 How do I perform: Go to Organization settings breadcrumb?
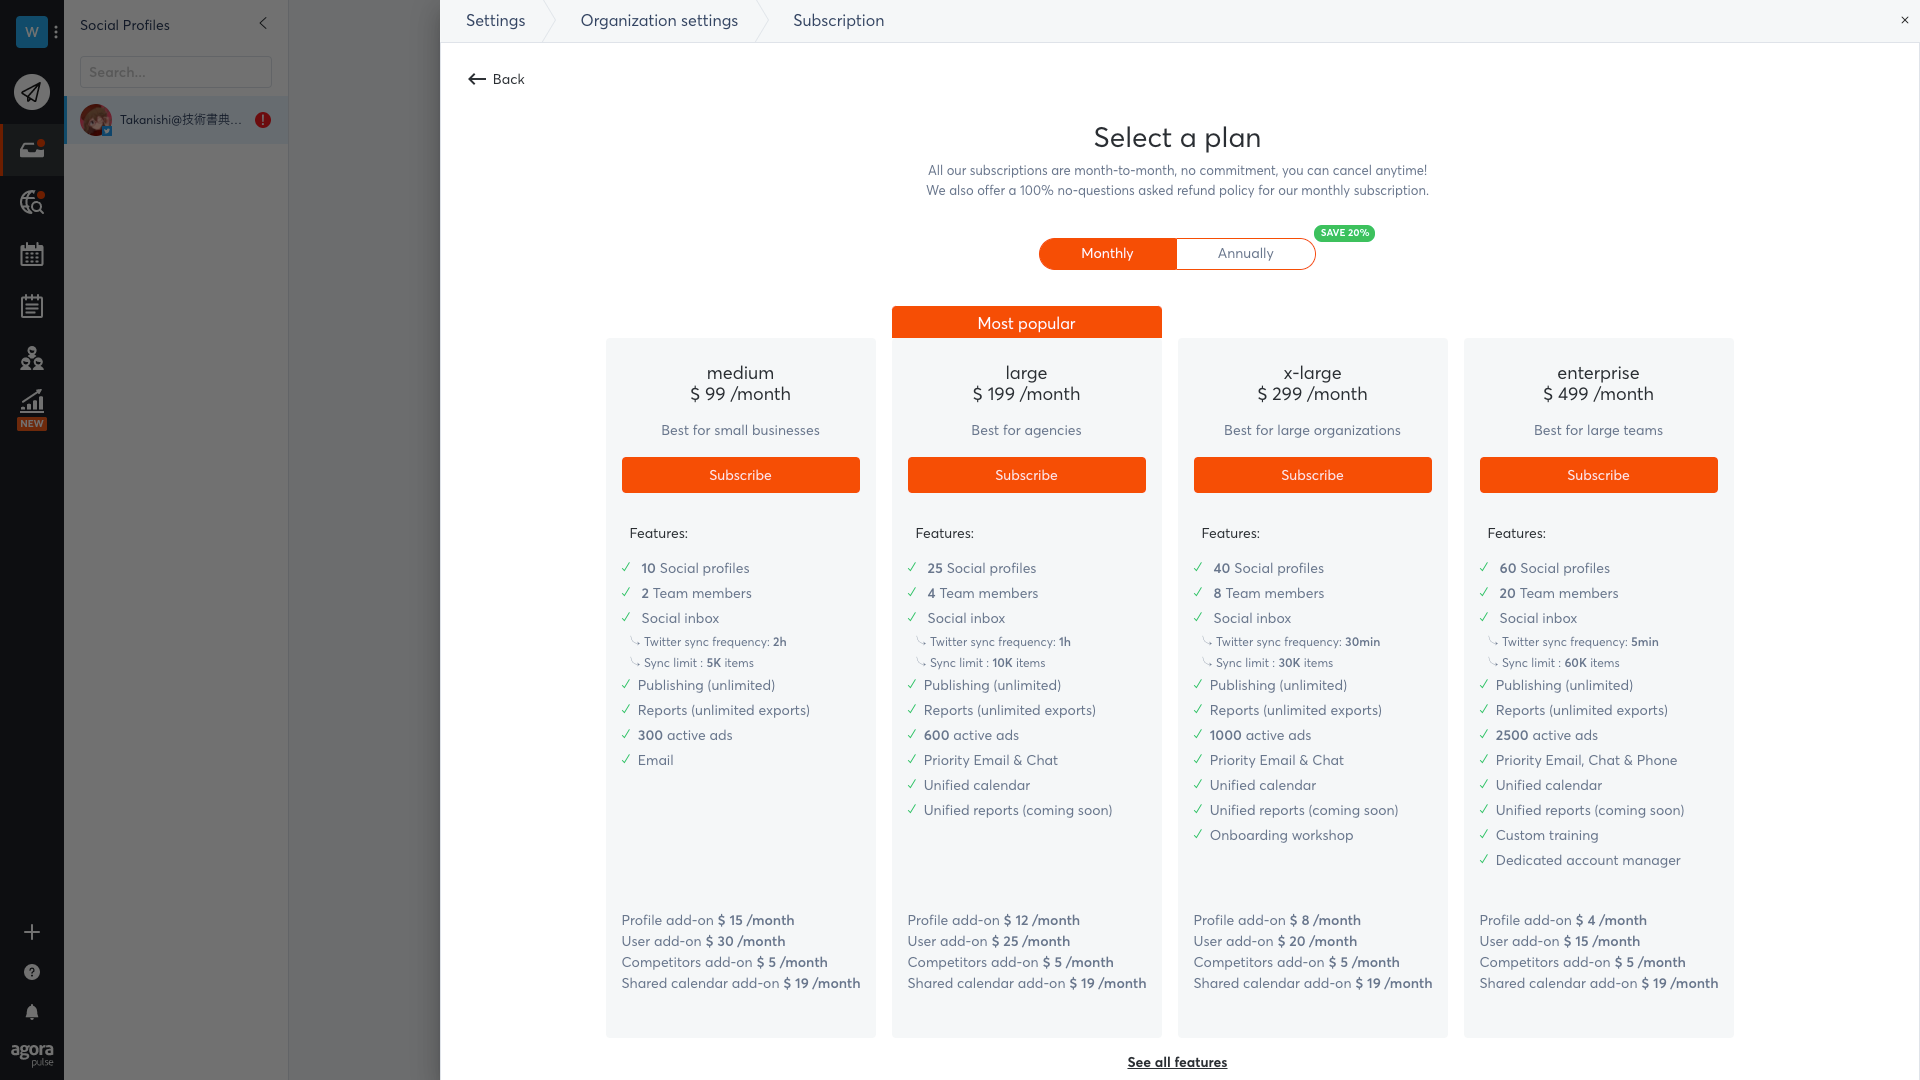(659, 21)
